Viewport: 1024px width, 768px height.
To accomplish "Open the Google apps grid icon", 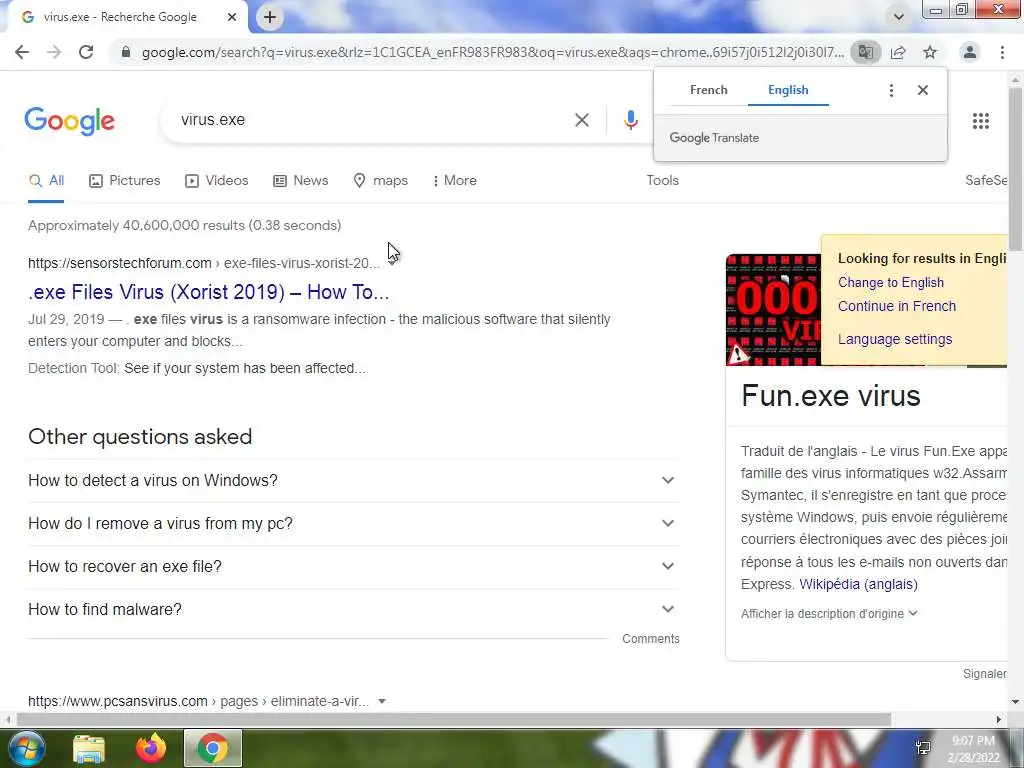I will 980,121.
